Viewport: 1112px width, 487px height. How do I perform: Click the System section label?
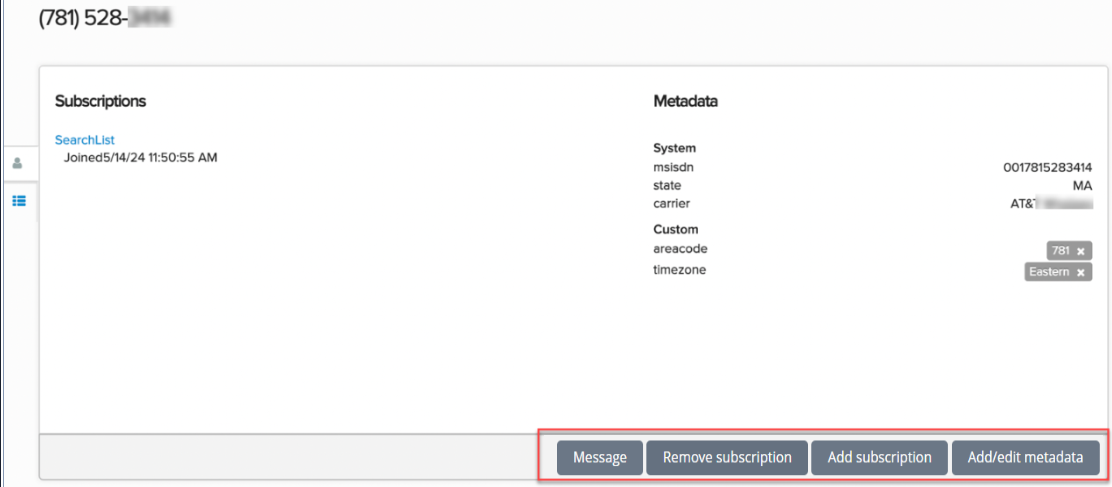coord(675,148)
